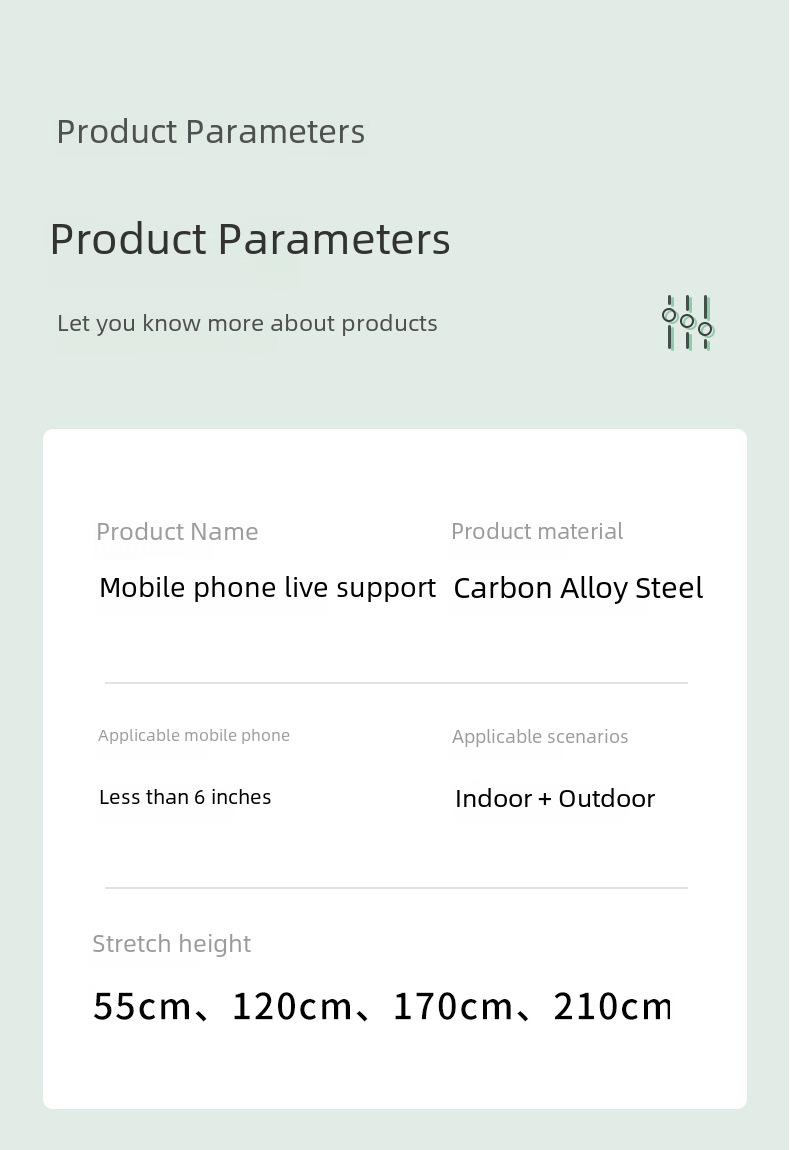Select the Carbon Alloy Steel value

tap(579, 588)
